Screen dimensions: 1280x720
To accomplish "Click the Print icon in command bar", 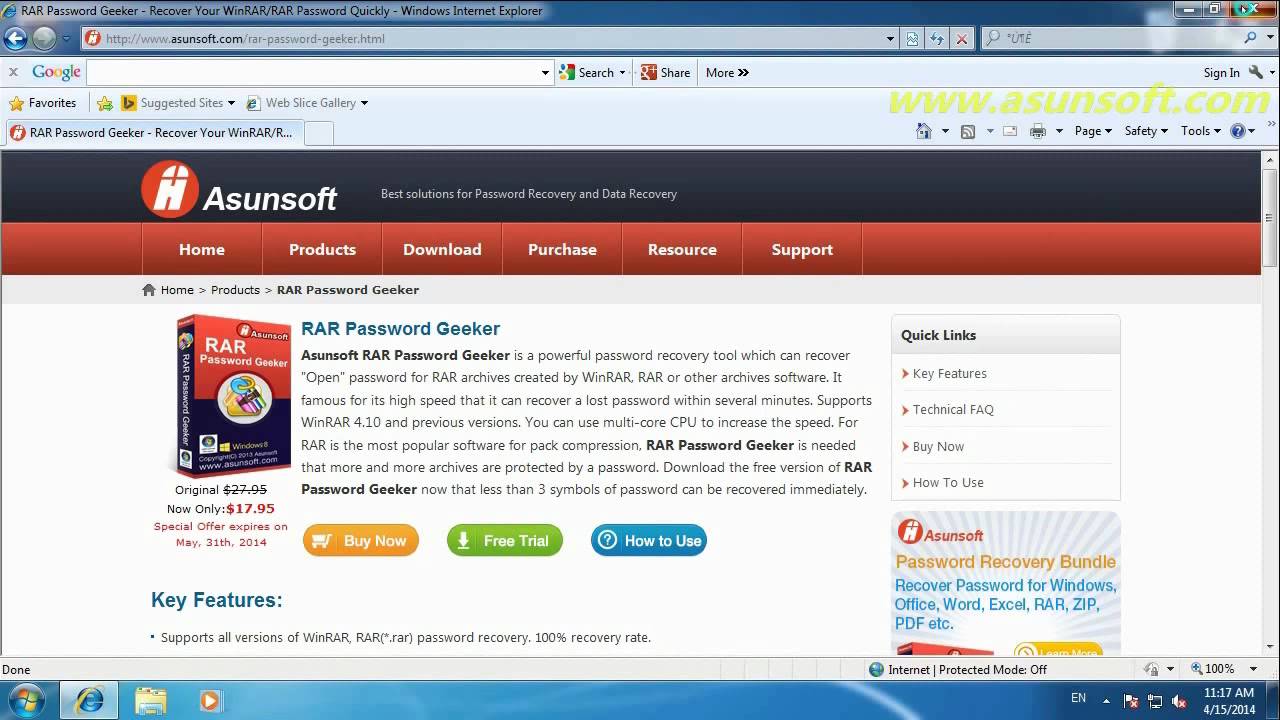I will (1038, 131).
